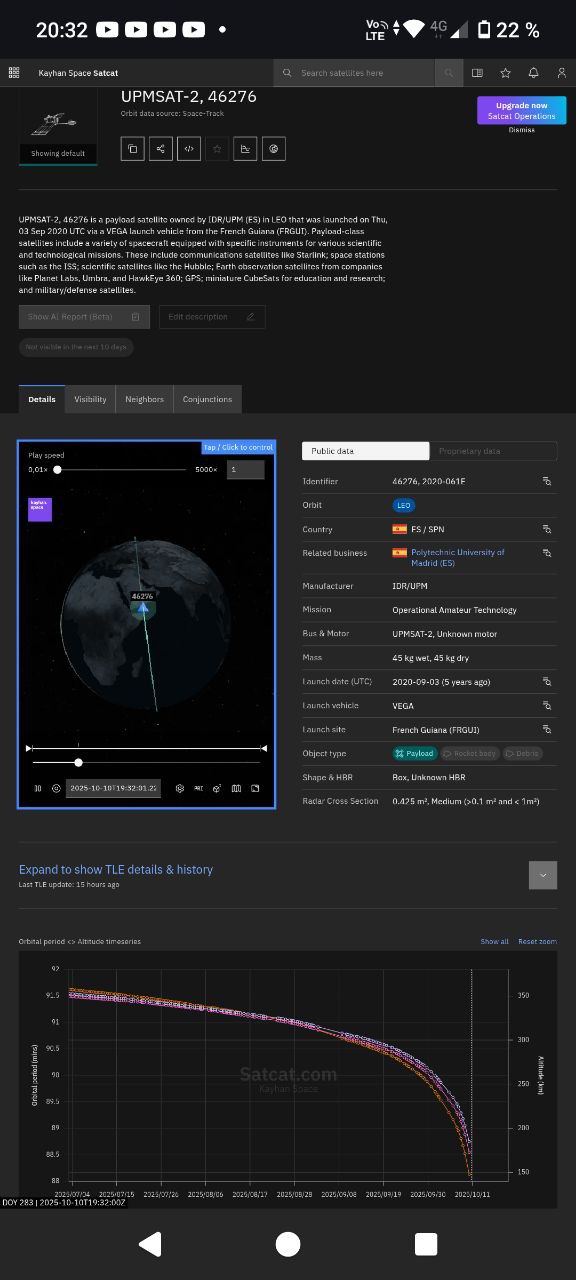Screen dimensions: 576x1280
Task: Toggle Rocket body object type chip
Action: 470,753
